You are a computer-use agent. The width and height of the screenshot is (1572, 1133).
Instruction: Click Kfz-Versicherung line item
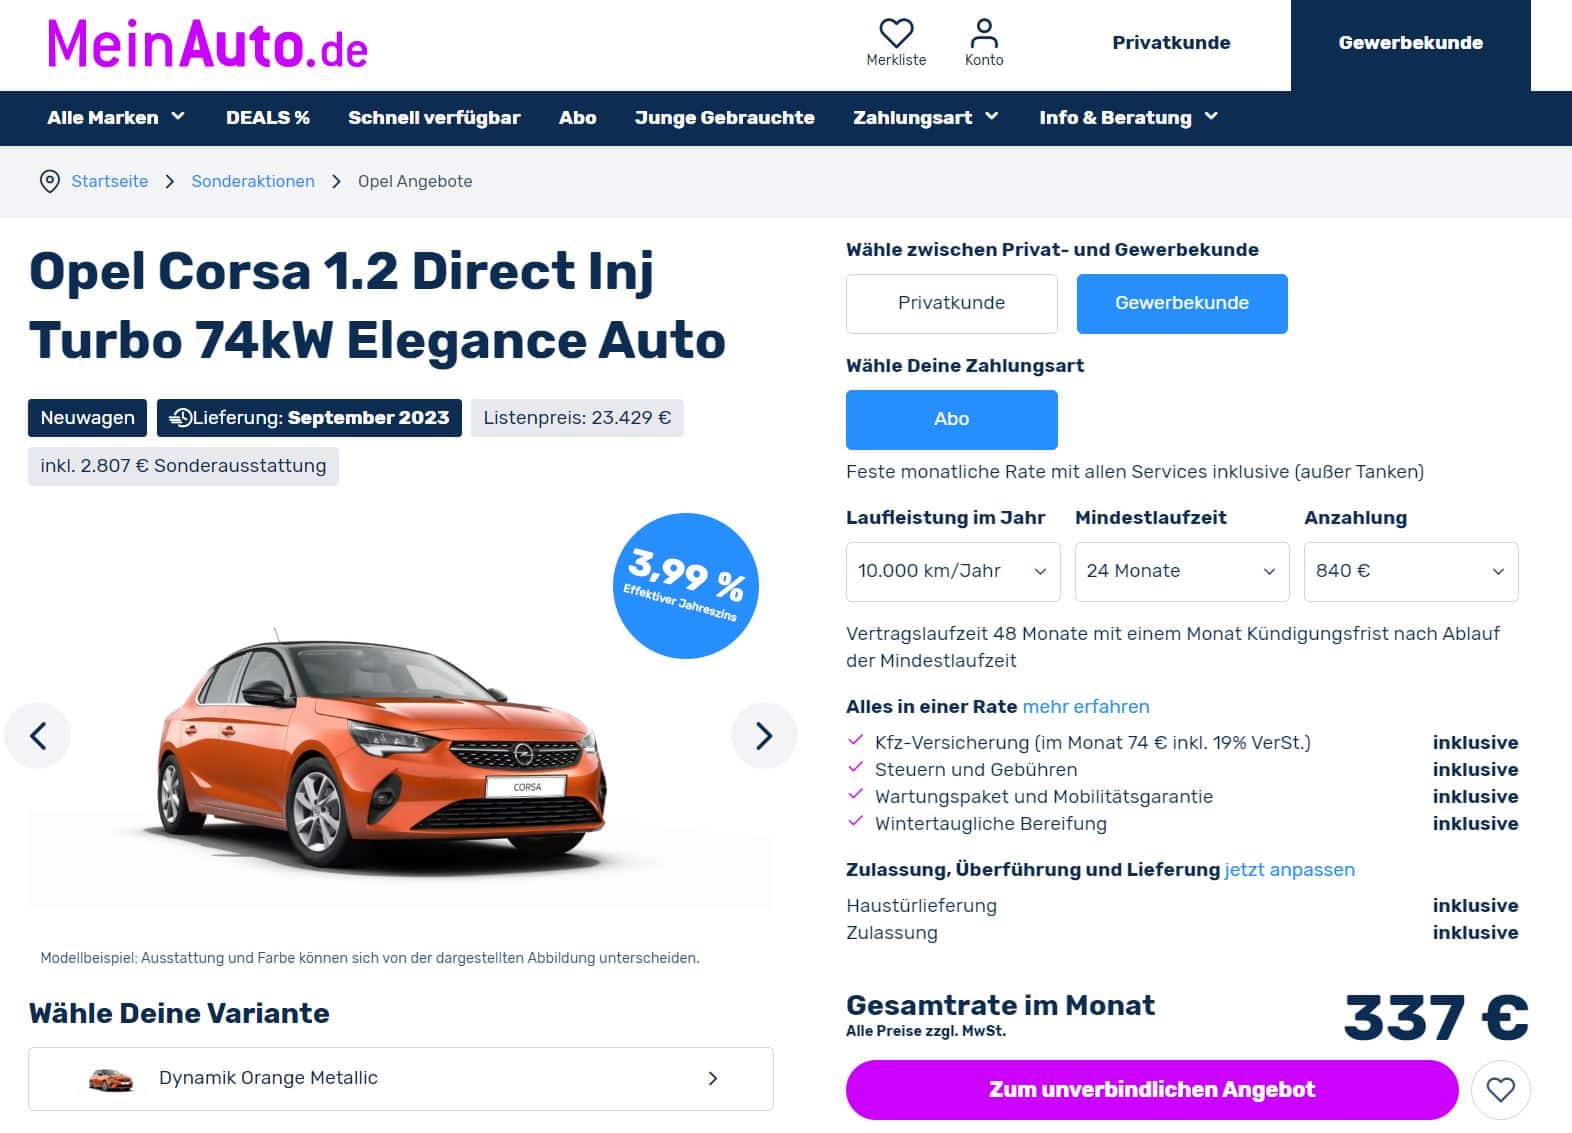pos(1092,743)
